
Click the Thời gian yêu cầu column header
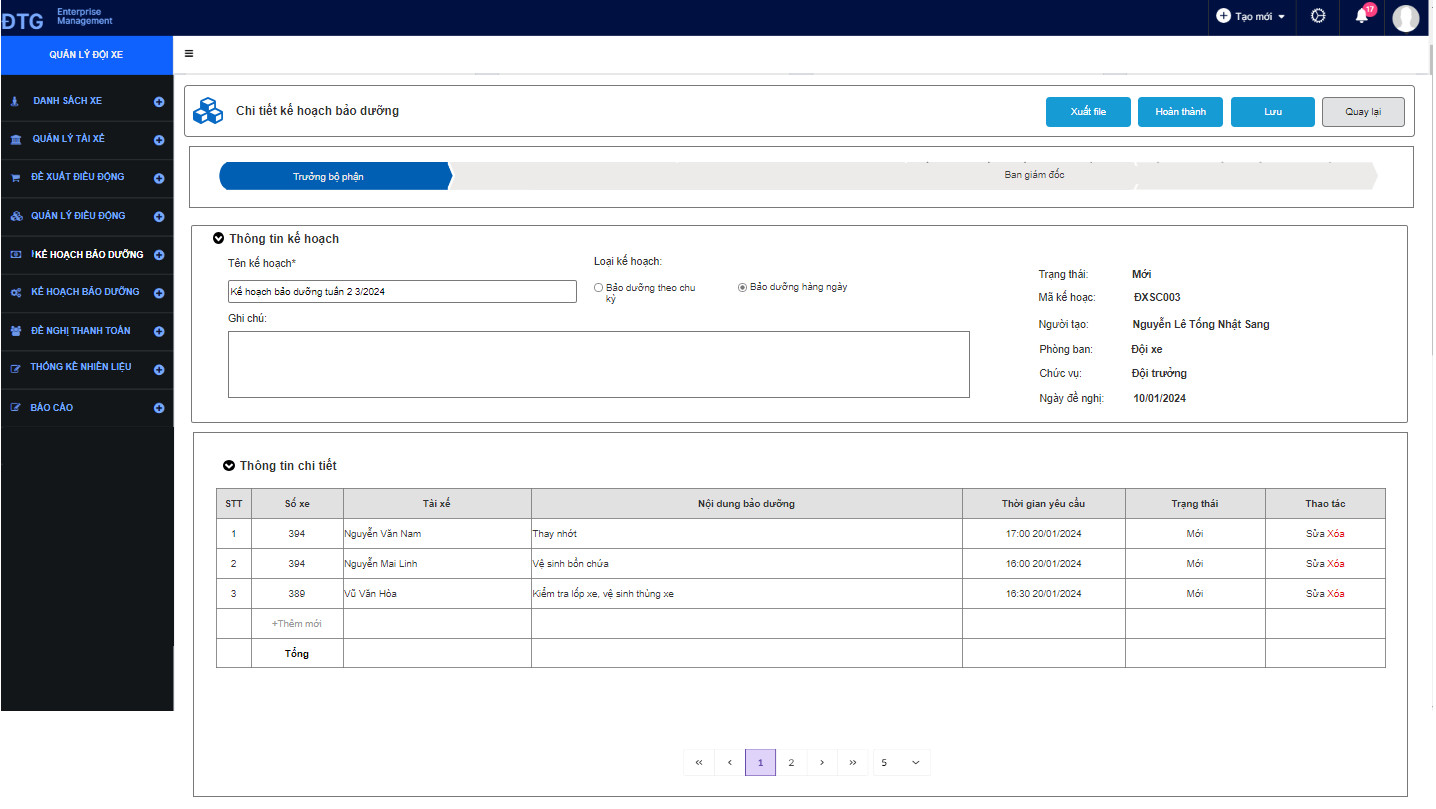point(1043,504)
